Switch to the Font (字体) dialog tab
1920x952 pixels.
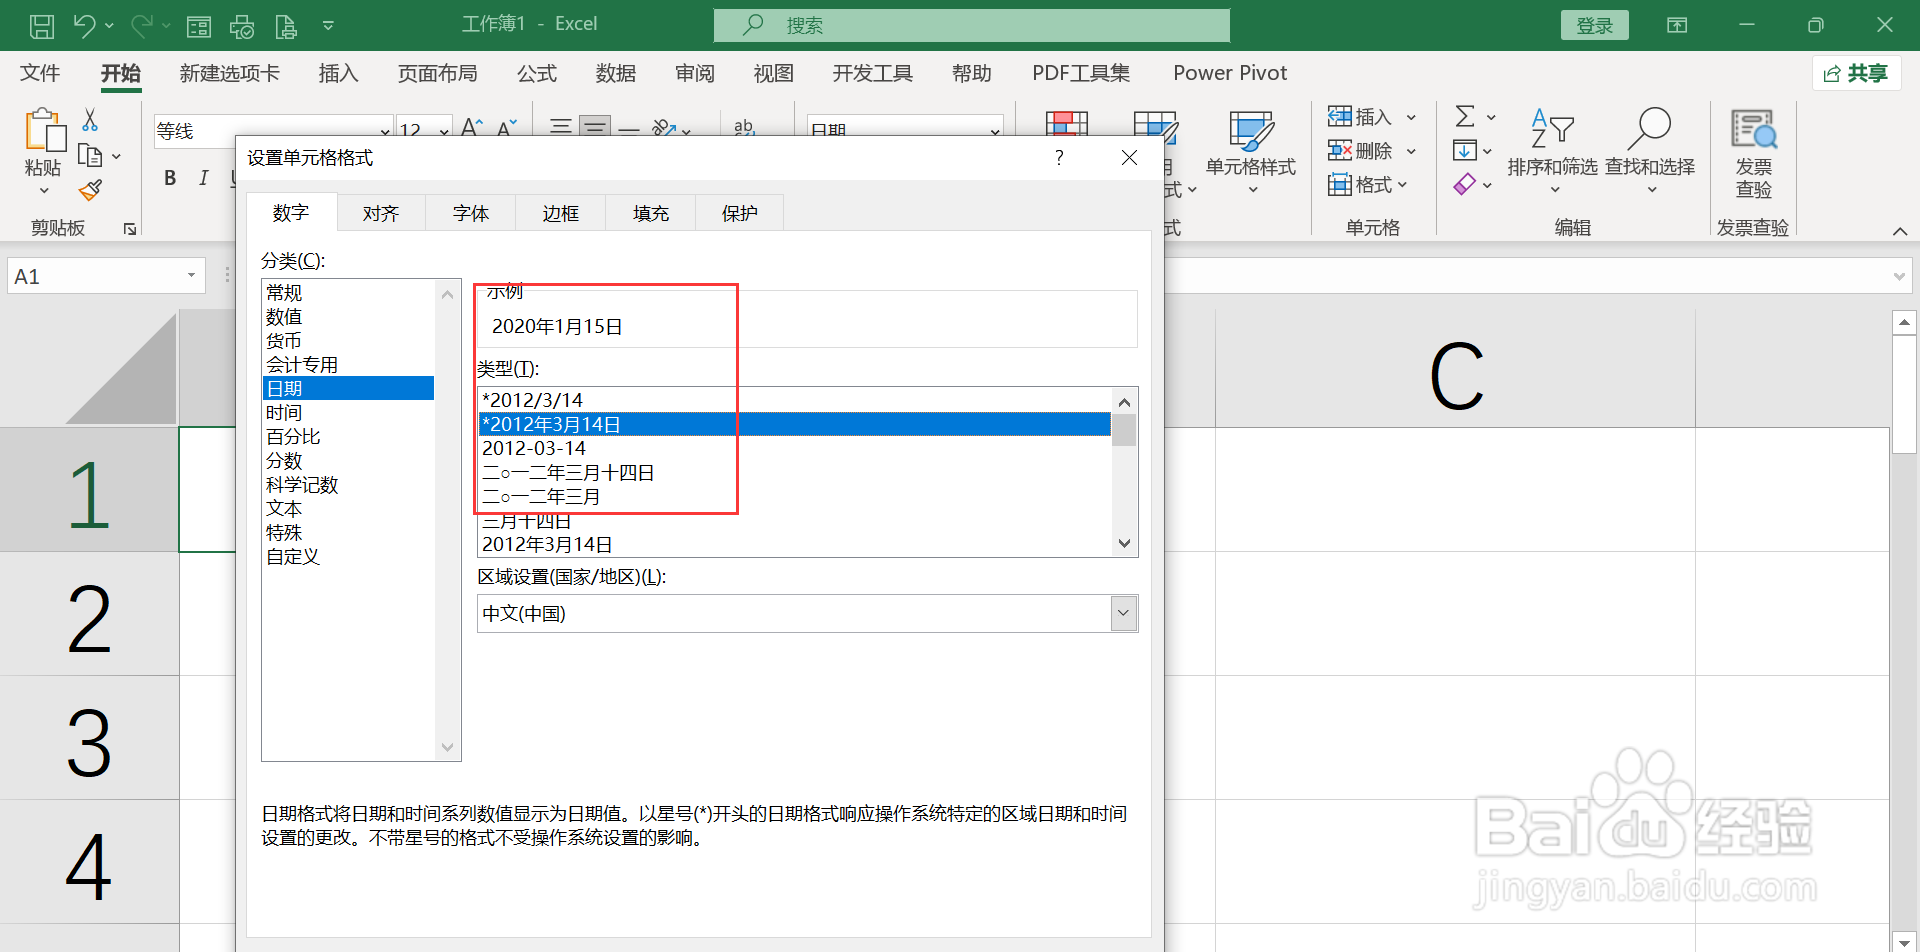point(471,213)
